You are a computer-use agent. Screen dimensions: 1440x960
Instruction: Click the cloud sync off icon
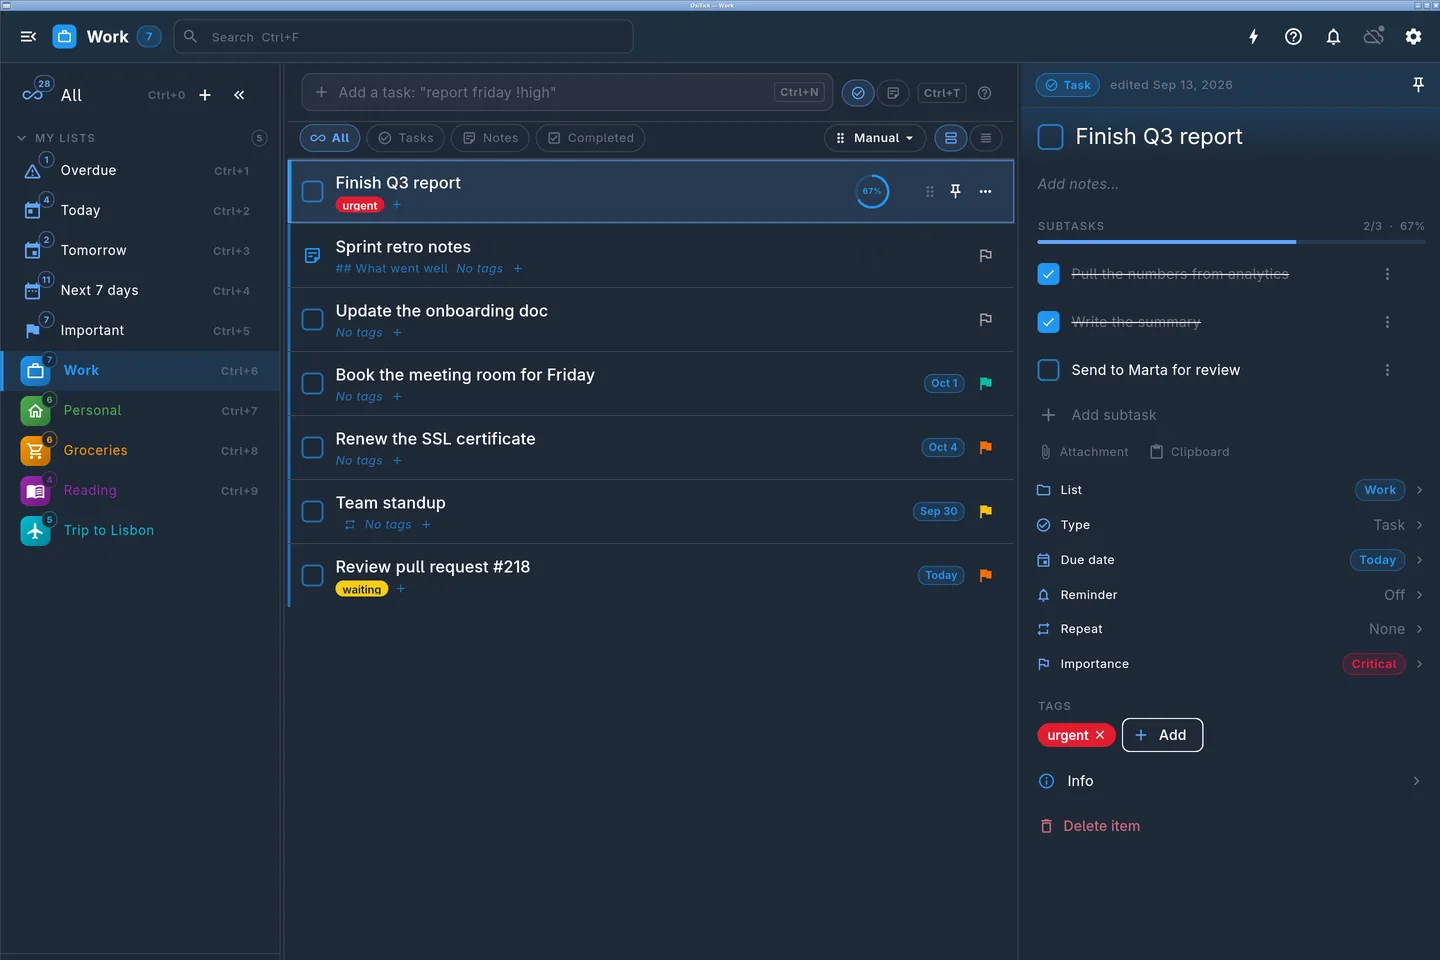tap(1373, 37)
